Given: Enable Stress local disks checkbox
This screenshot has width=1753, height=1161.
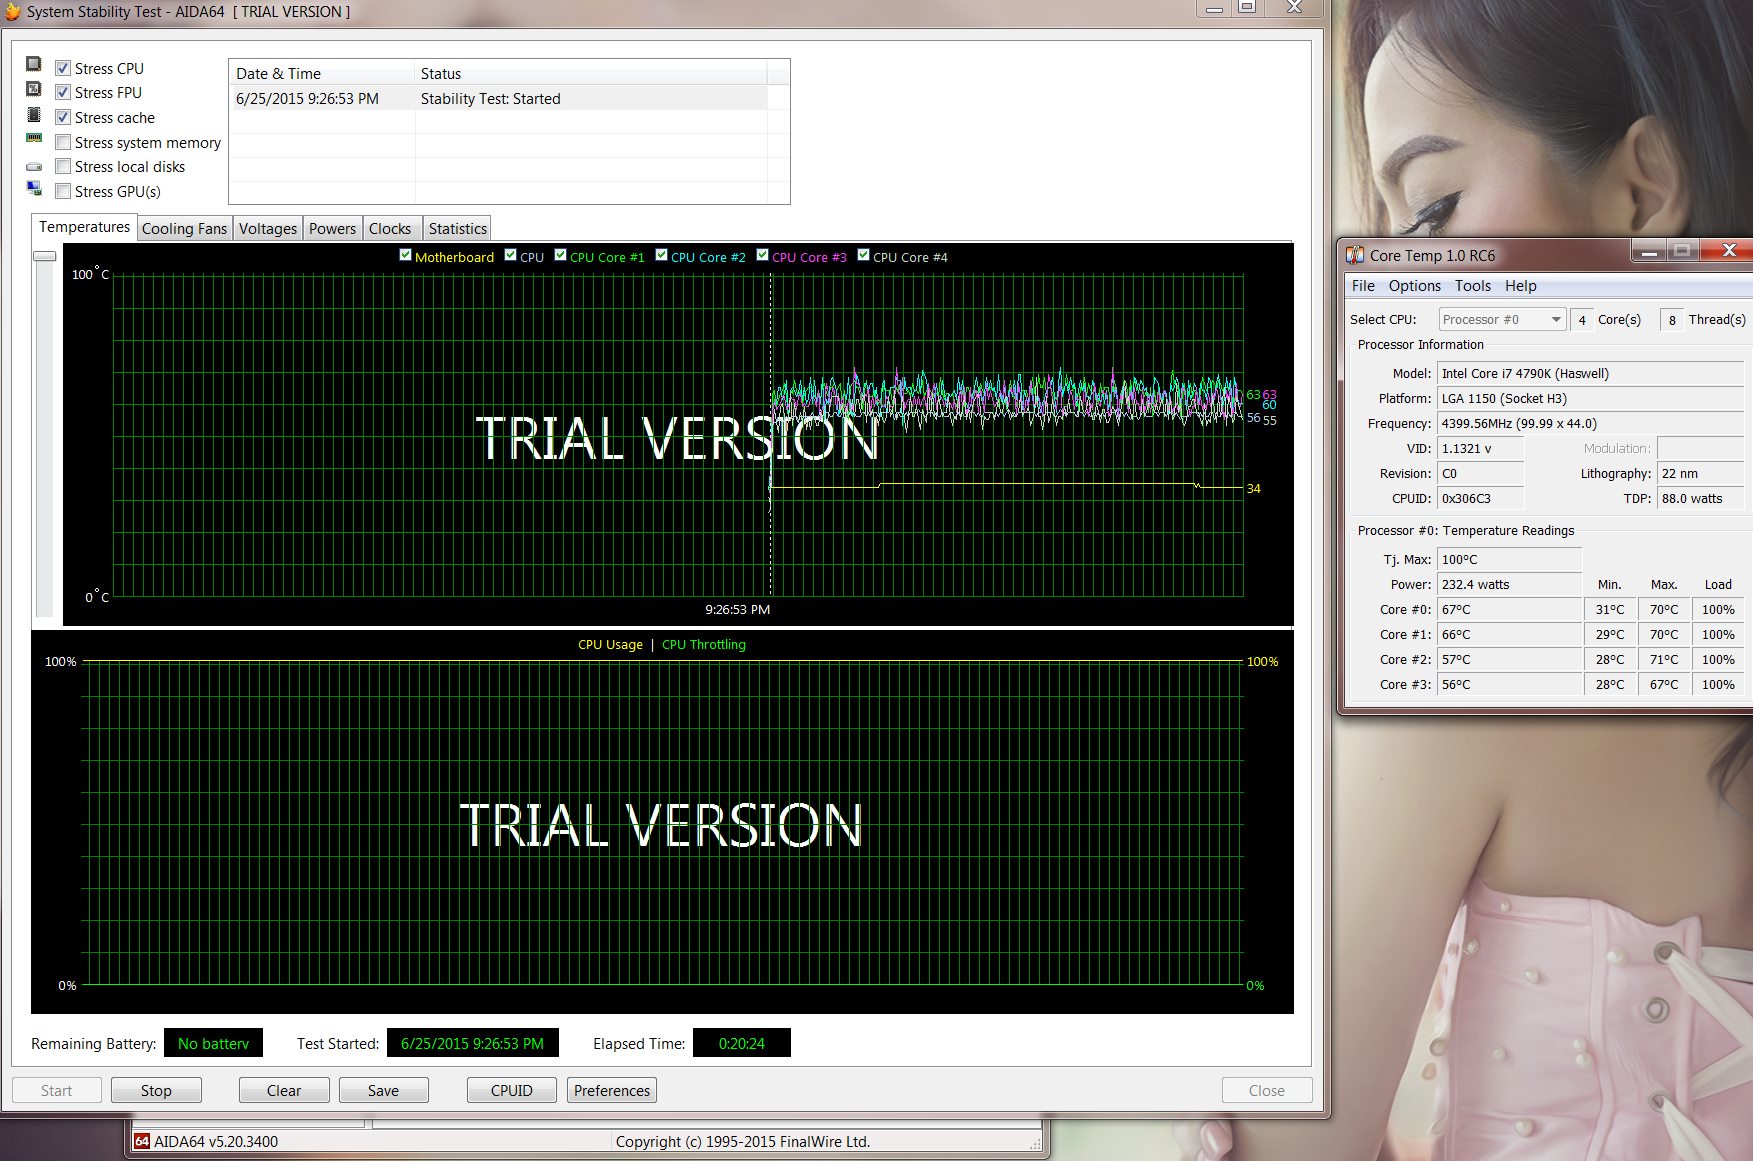Looking at the screenshot, I should [x=63, y=166].
